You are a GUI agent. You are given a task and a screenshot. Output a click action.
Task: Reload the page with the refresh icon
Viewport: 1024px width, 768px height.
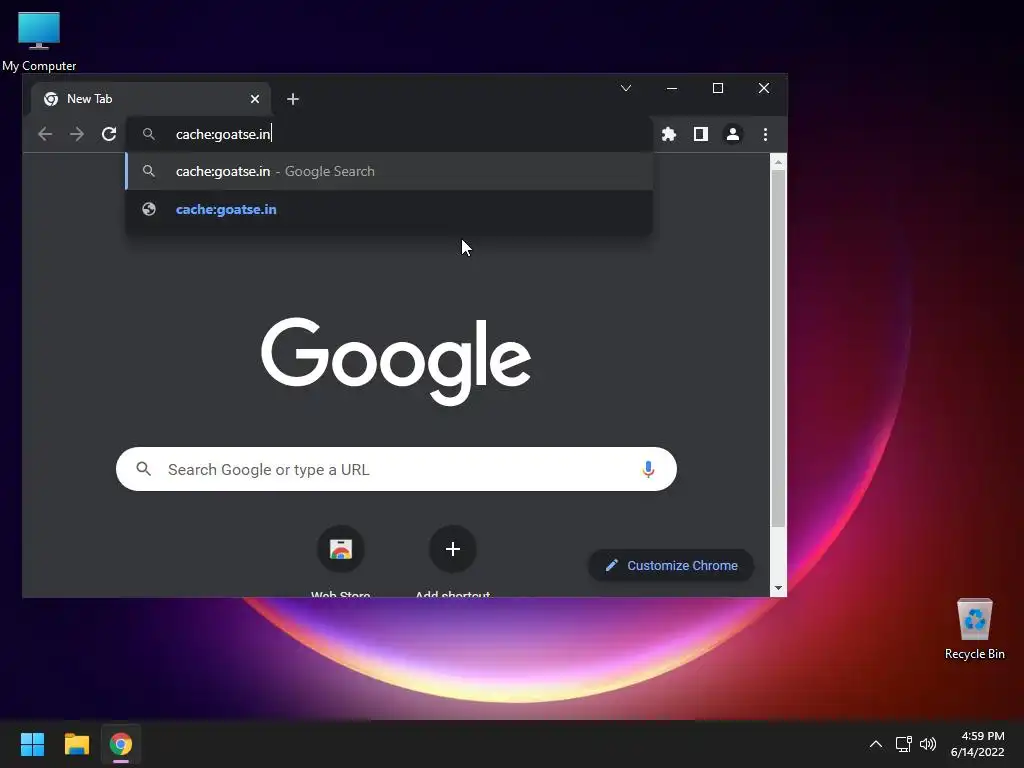109,134
